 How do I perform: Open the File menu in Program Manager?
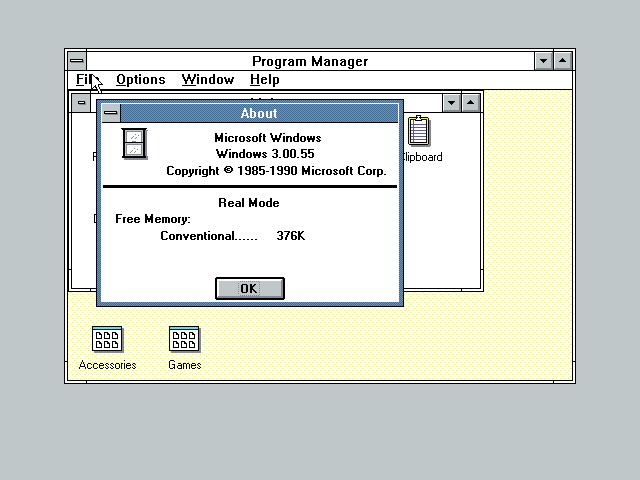click(85, 79)
